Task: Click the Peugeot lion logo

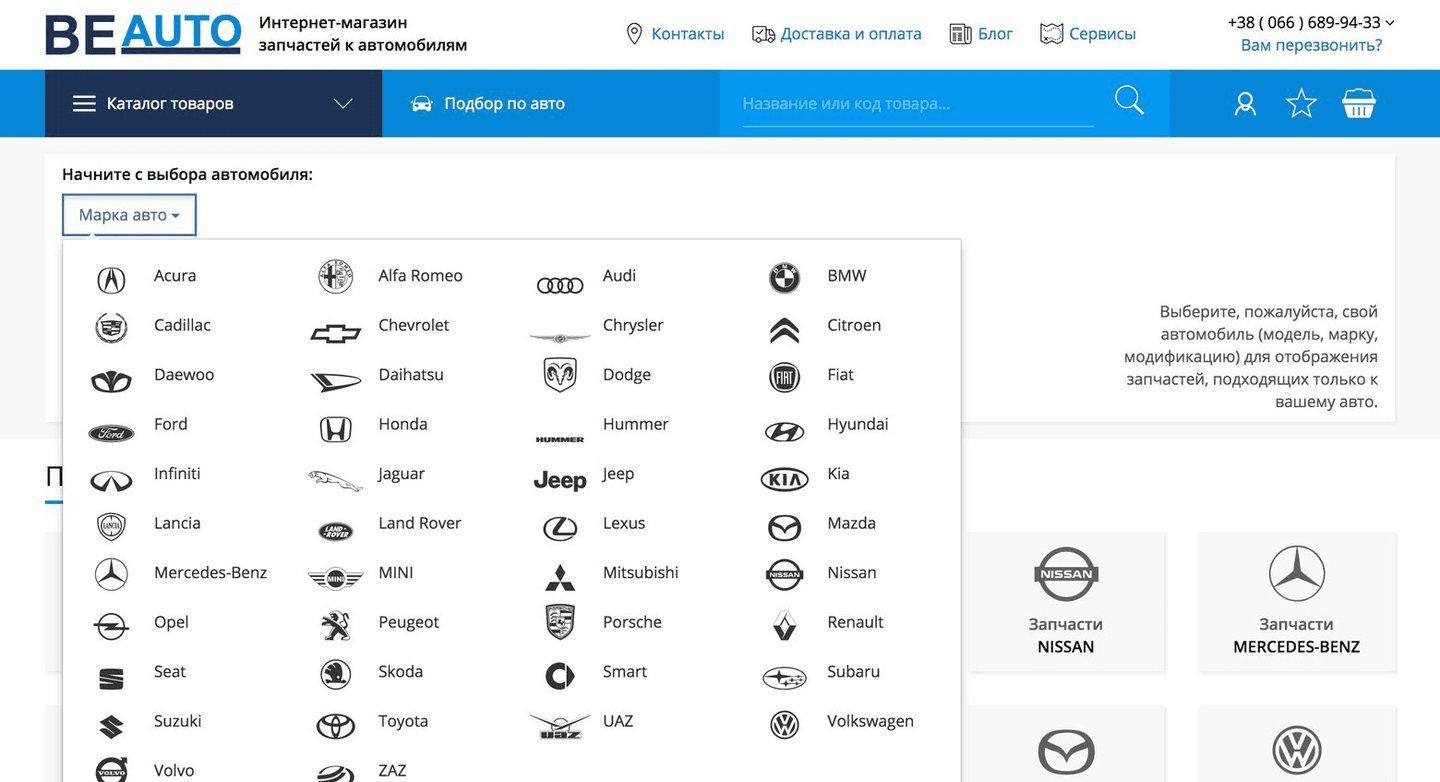Action: point(336,626)
